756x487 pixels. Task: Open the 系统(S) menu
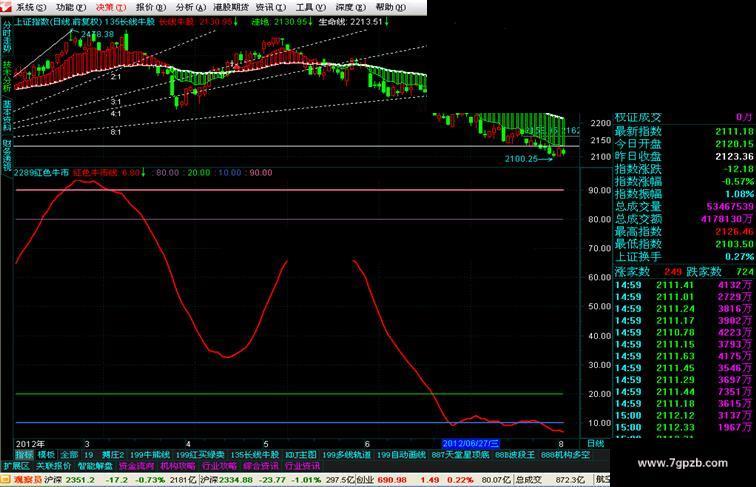click(31, 7)
